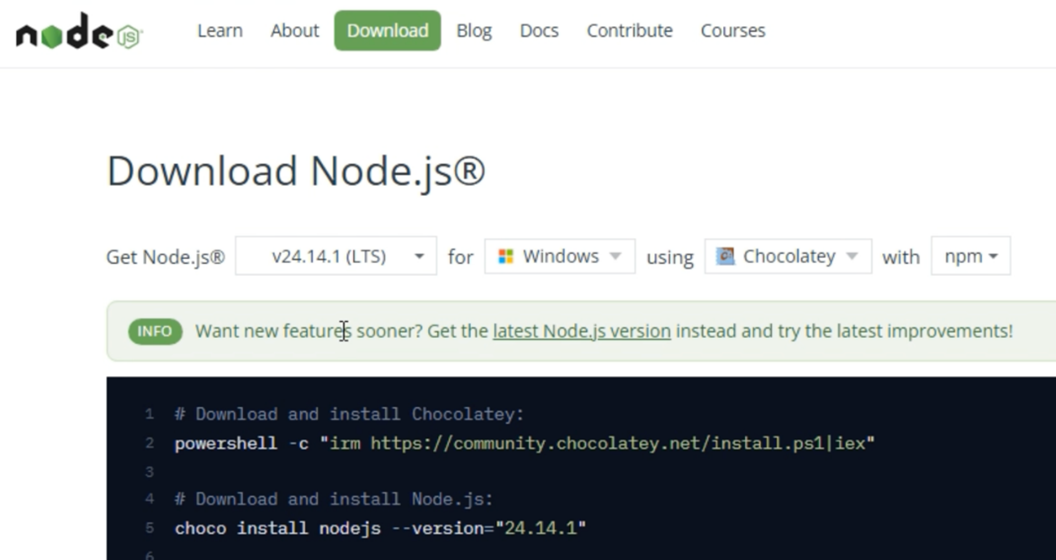Click the Chocolatey logo icon

(725, 256)
